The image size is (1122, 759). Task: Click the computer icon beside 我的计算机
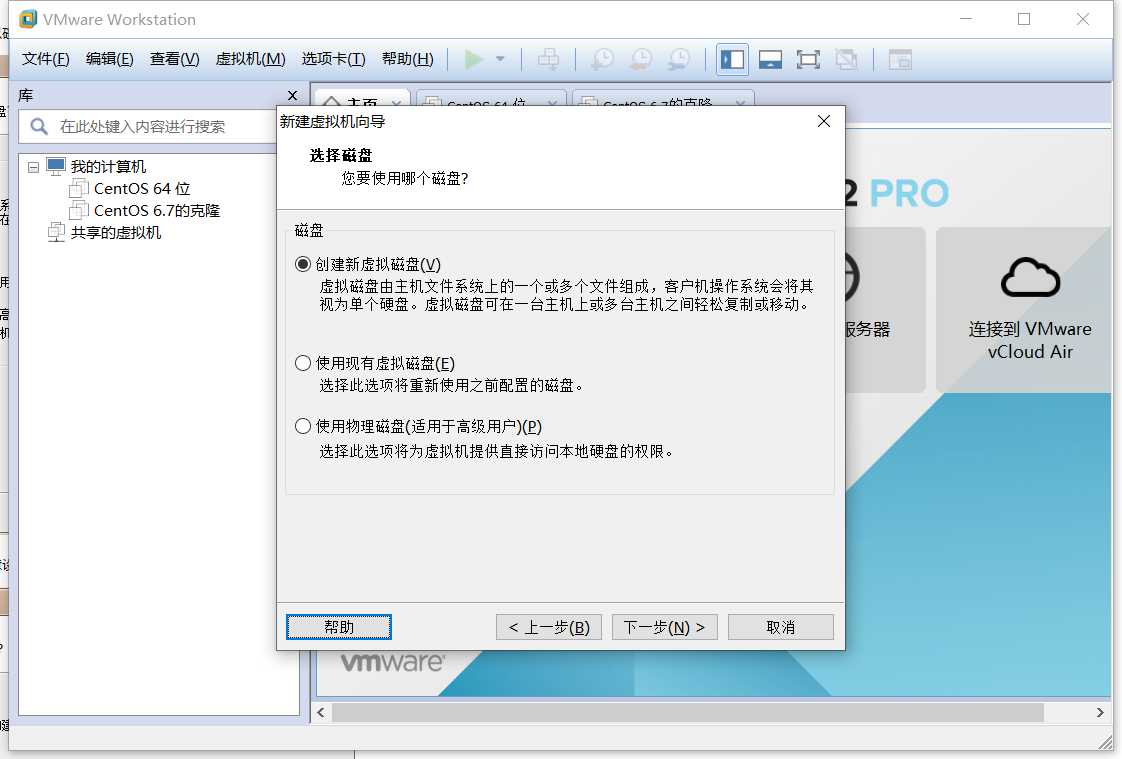(56, 167)
